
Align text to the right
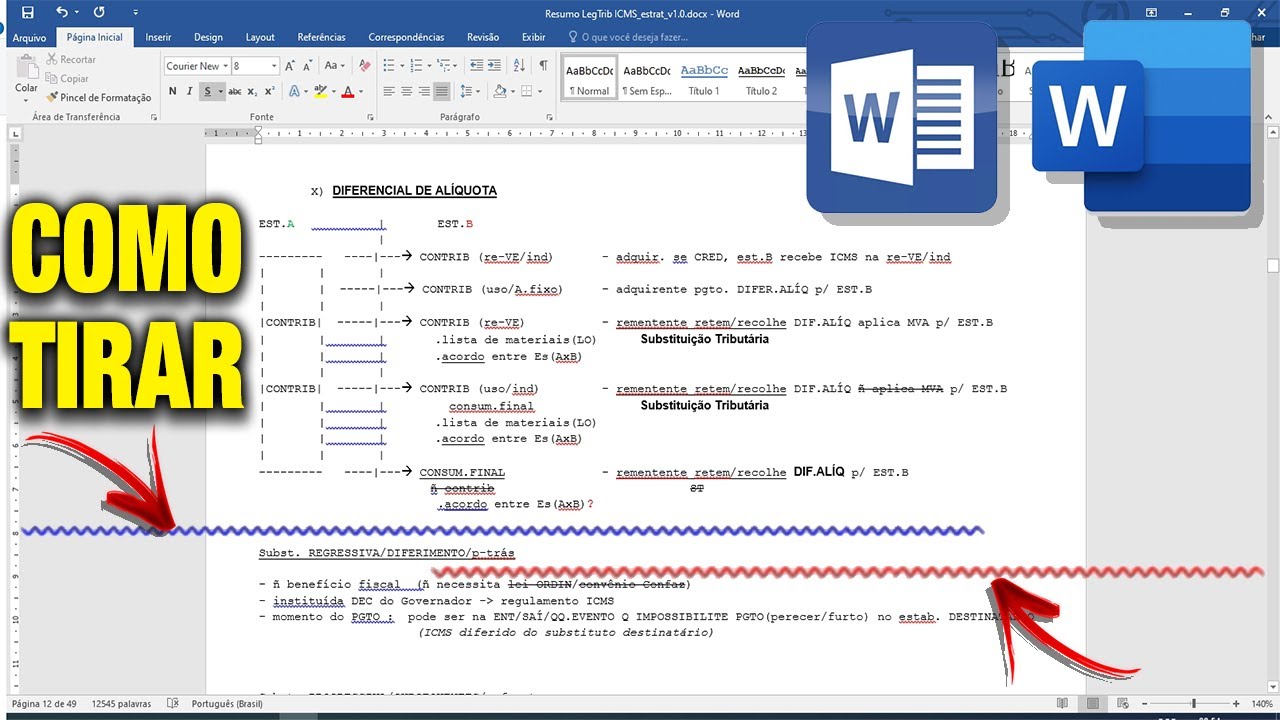pos(424,91)
